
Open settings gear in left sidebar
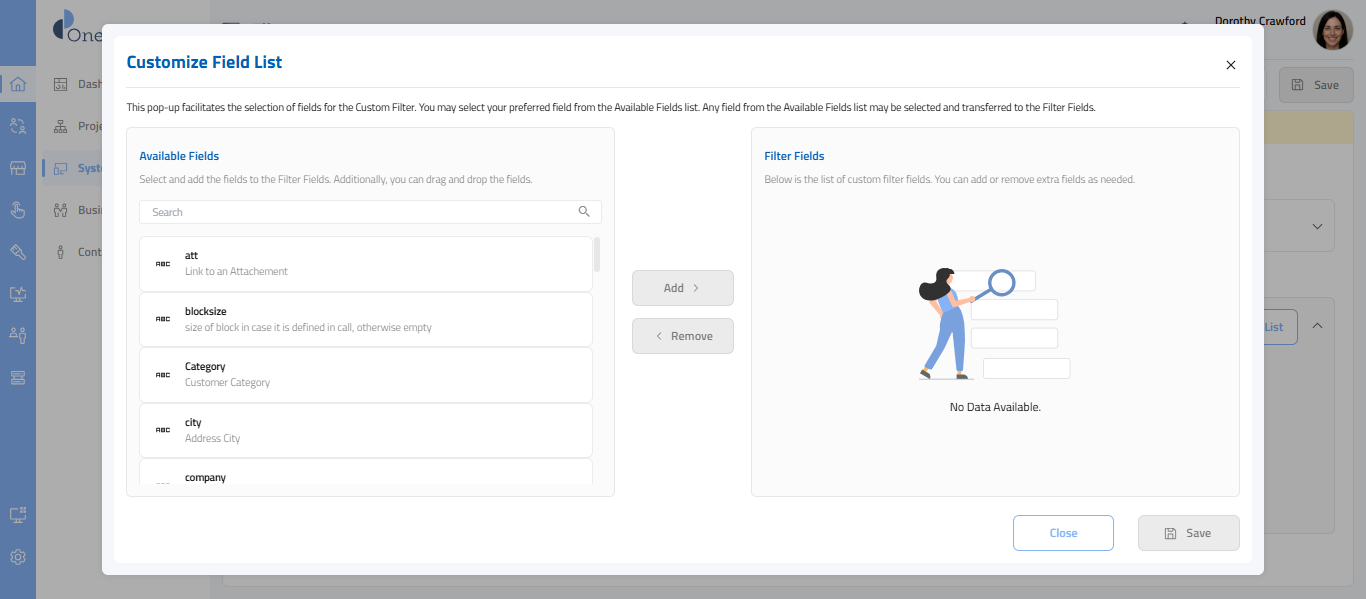18,557
